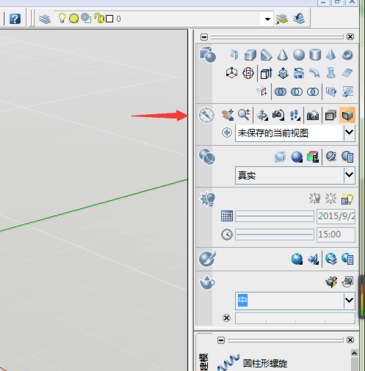This screenshot has width=365, height=371.
Task: Open the 3D navigation compass panel
Action: click(x=207, y=116)
